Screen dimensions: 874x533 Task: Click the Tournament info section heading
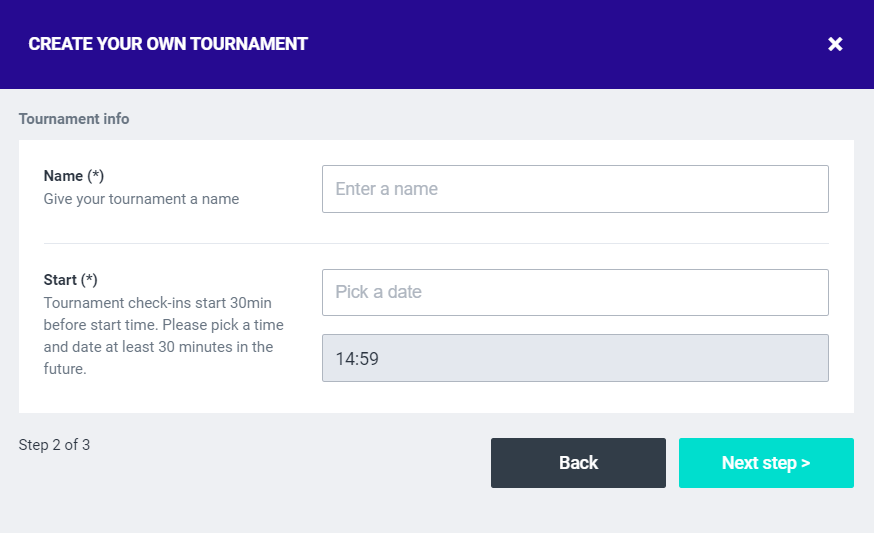pyautogui.click(x=74, y=119)
